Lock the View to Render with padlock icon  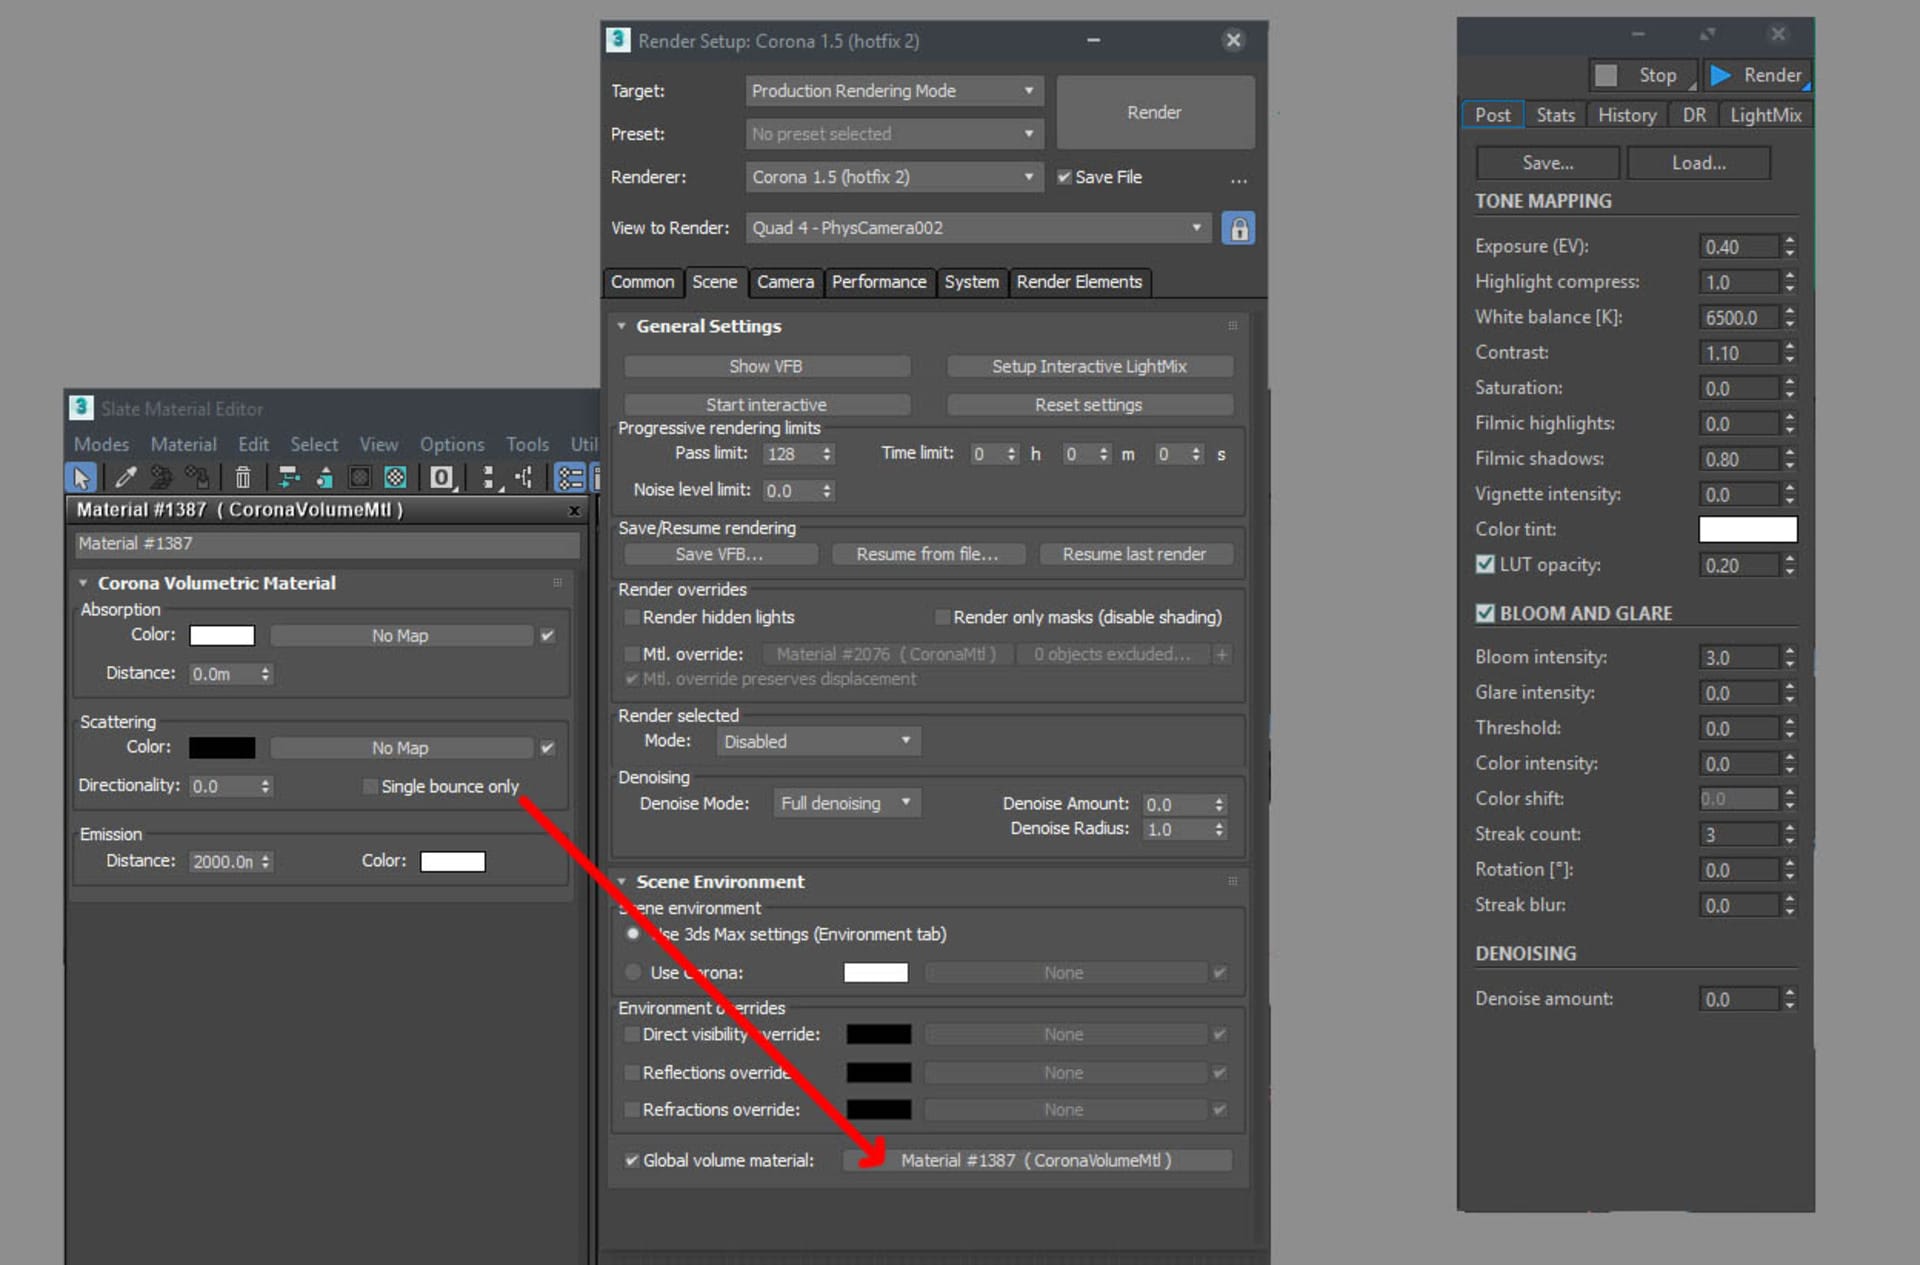pos(1238,228)
